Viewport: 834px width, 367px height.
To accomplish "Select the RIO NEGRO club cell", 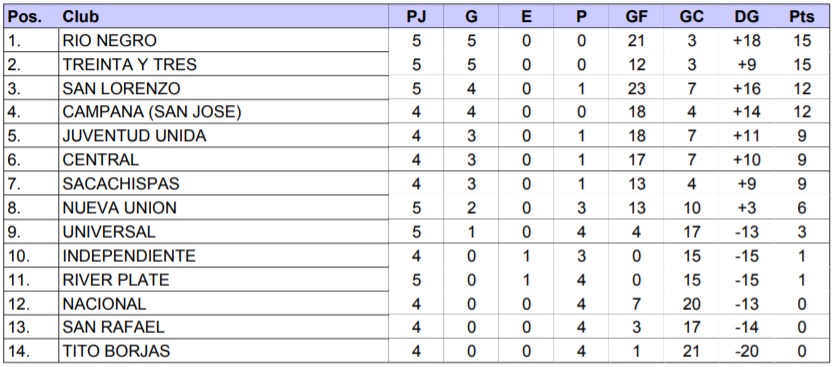I will pyautogui.click(x=223, y=40).
